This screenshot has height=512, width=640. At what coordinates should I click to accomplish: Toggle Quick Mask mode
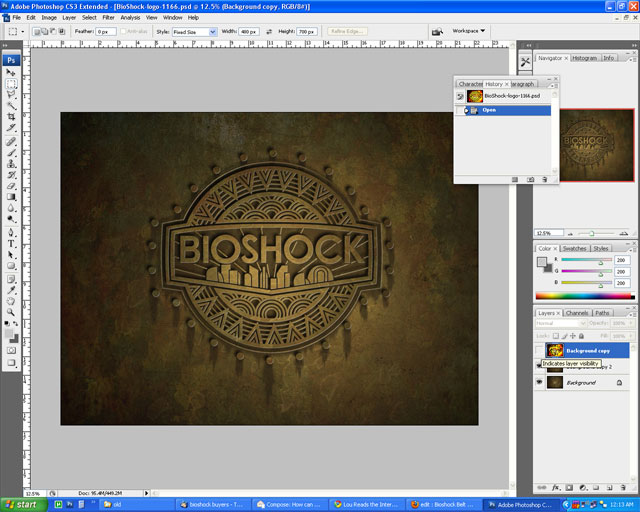11,350
